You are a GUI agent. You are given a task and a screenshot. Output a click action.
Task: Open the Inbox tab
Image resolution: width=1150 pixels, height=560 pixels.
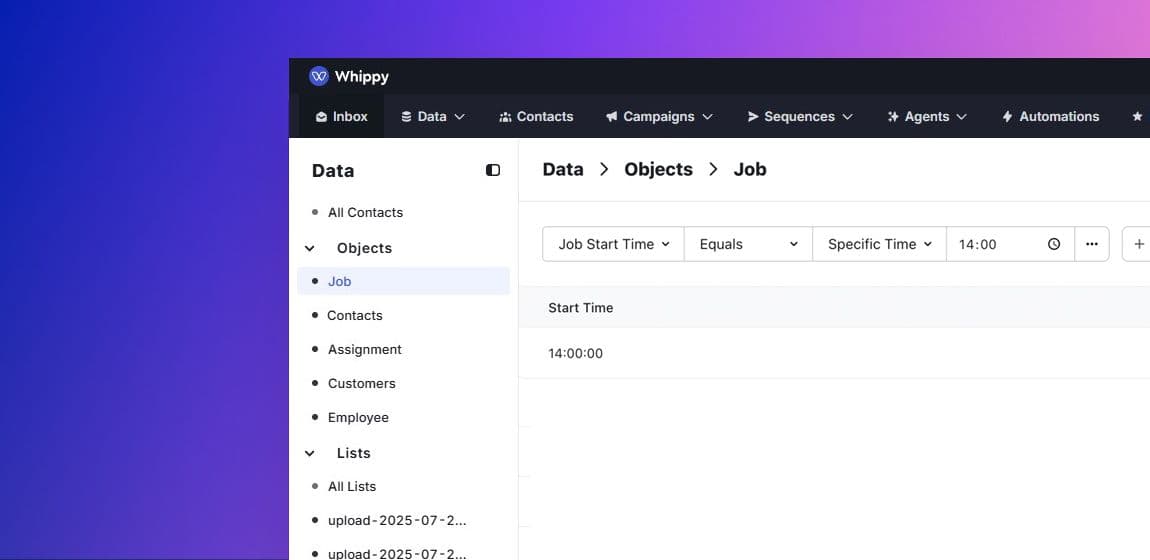pyautogui.click(x=341, y=117)
